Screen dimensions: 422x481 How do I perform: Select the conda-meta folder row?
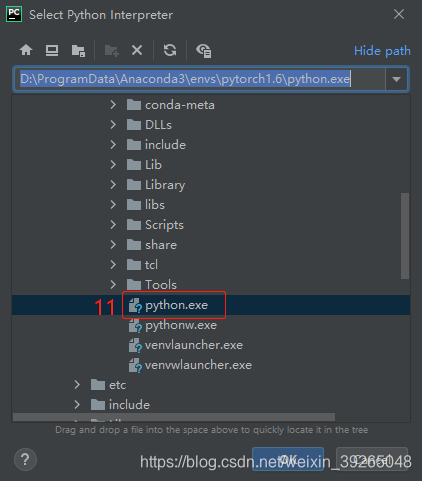211,105
